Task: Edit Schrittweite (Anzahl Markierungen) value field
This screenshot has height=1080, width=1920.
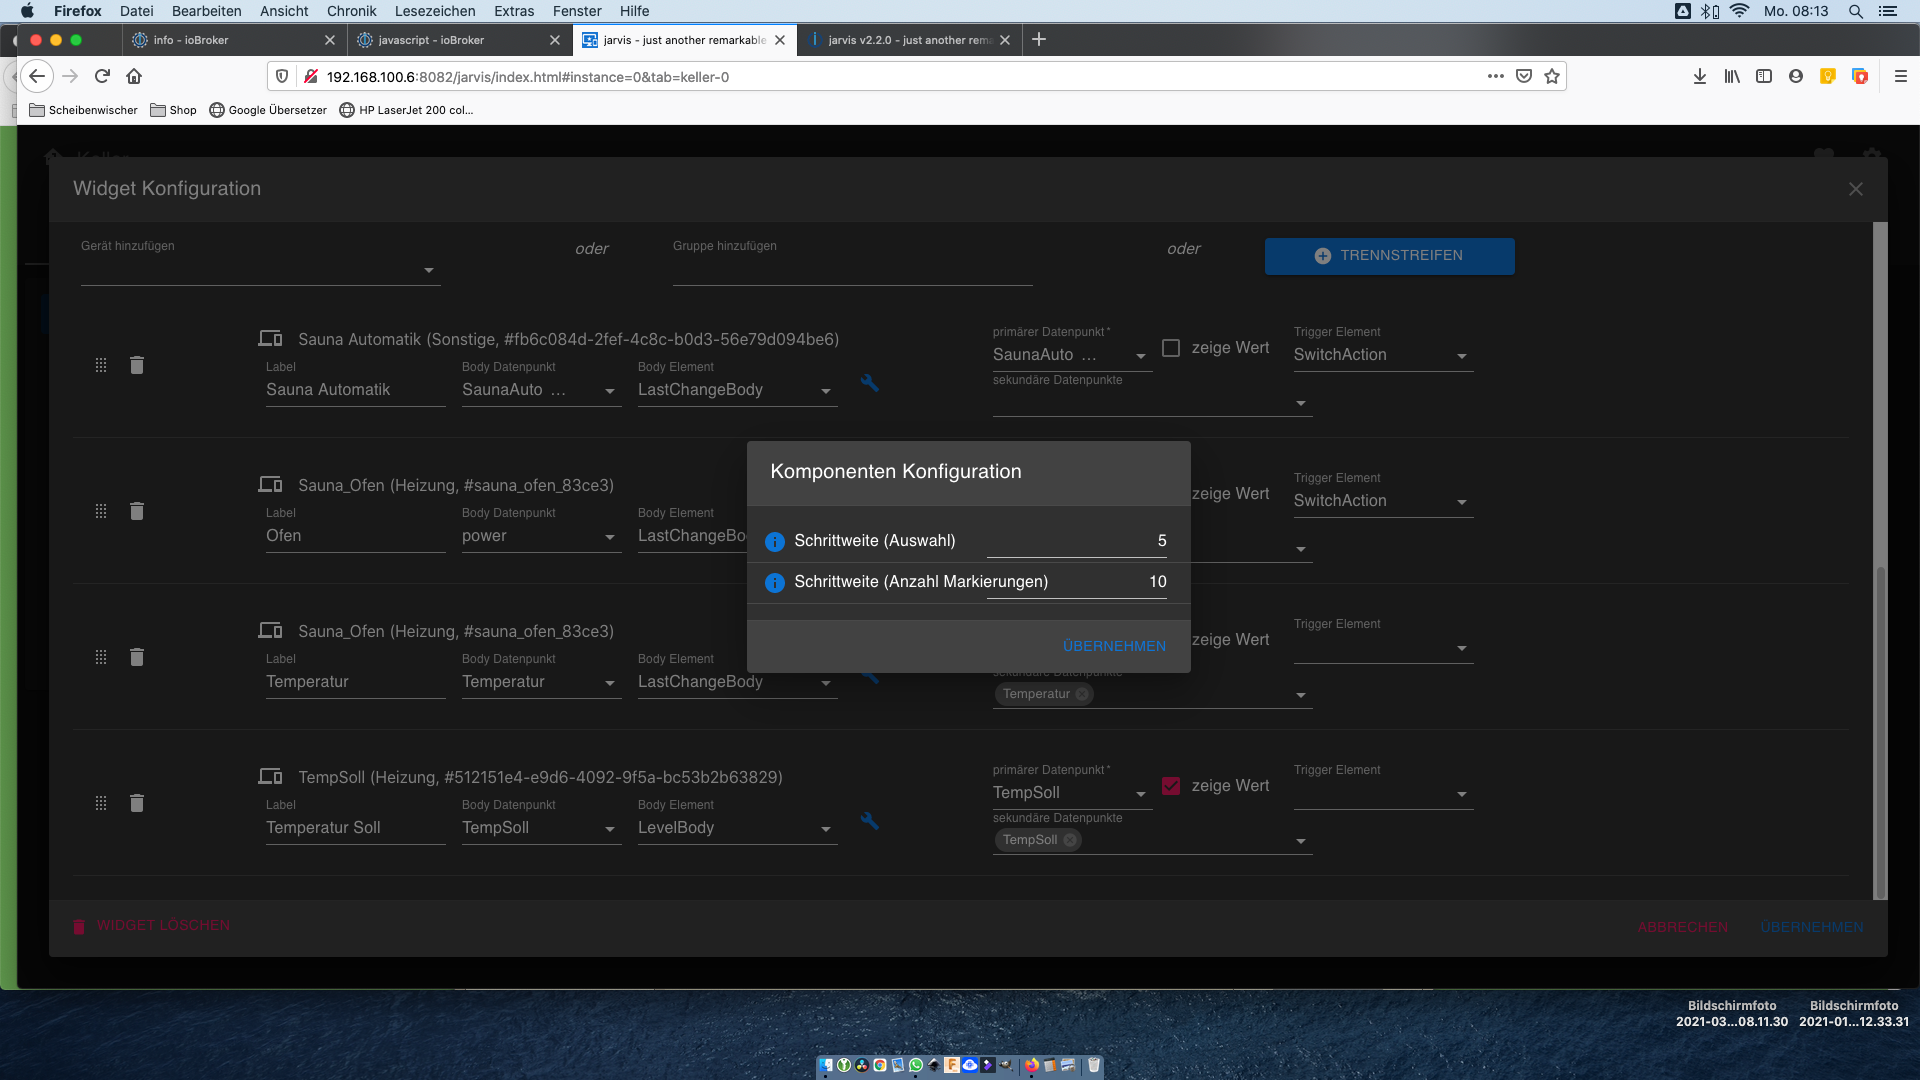Action: [1077, 582]
